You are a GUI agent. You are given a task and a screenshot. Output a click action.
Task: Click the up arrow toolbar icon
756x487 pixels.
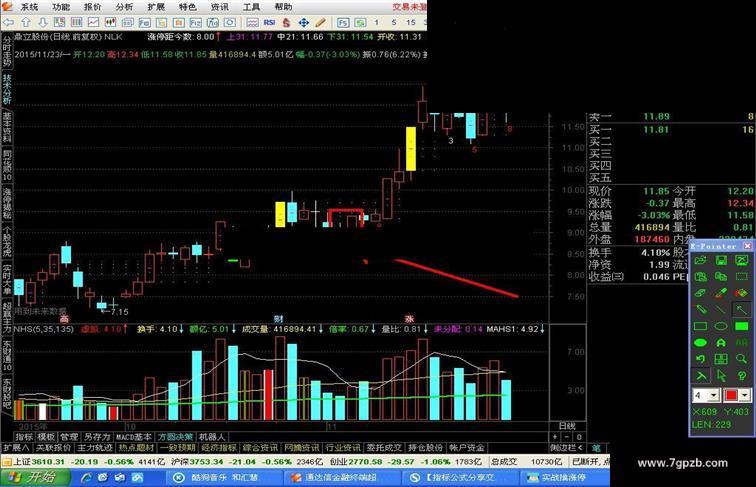pos(26,22)
